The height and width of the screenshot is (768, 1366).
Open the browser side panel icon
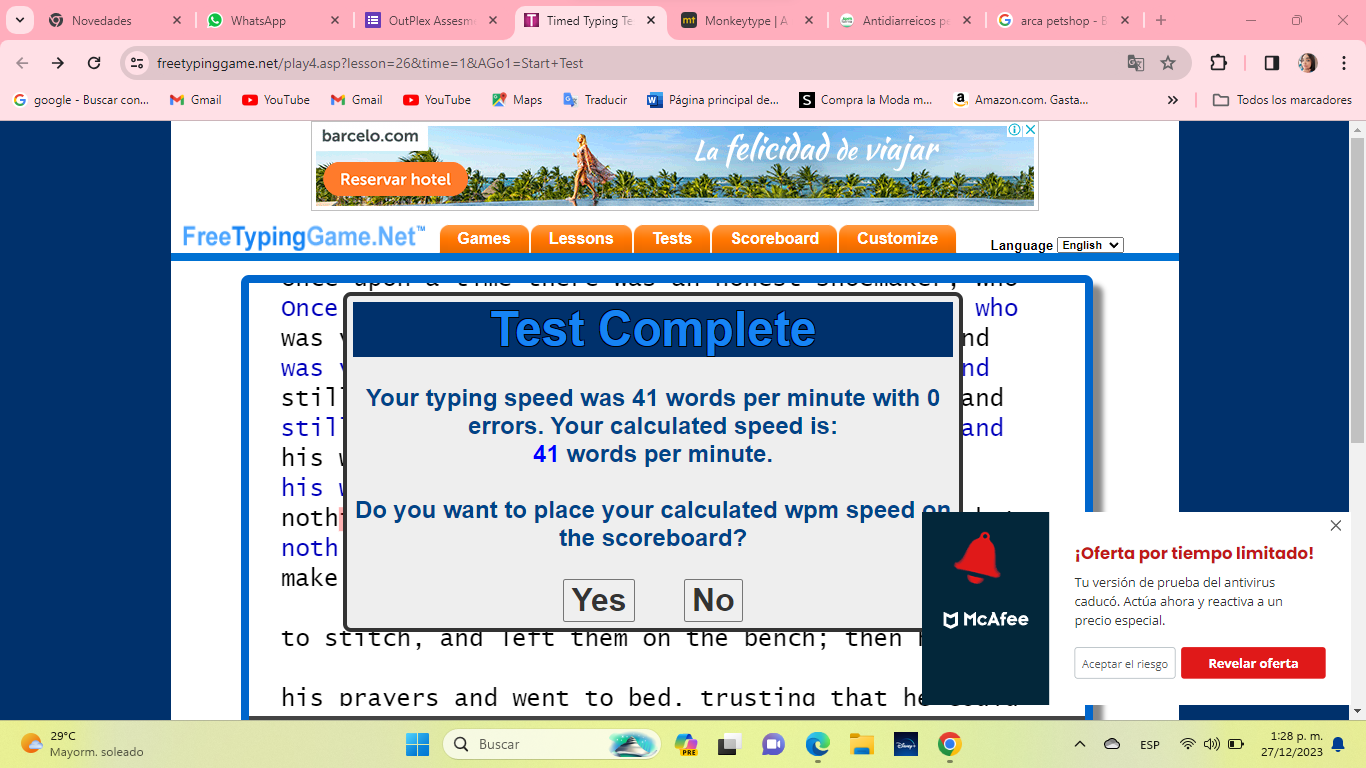(x=1272, y=63)
